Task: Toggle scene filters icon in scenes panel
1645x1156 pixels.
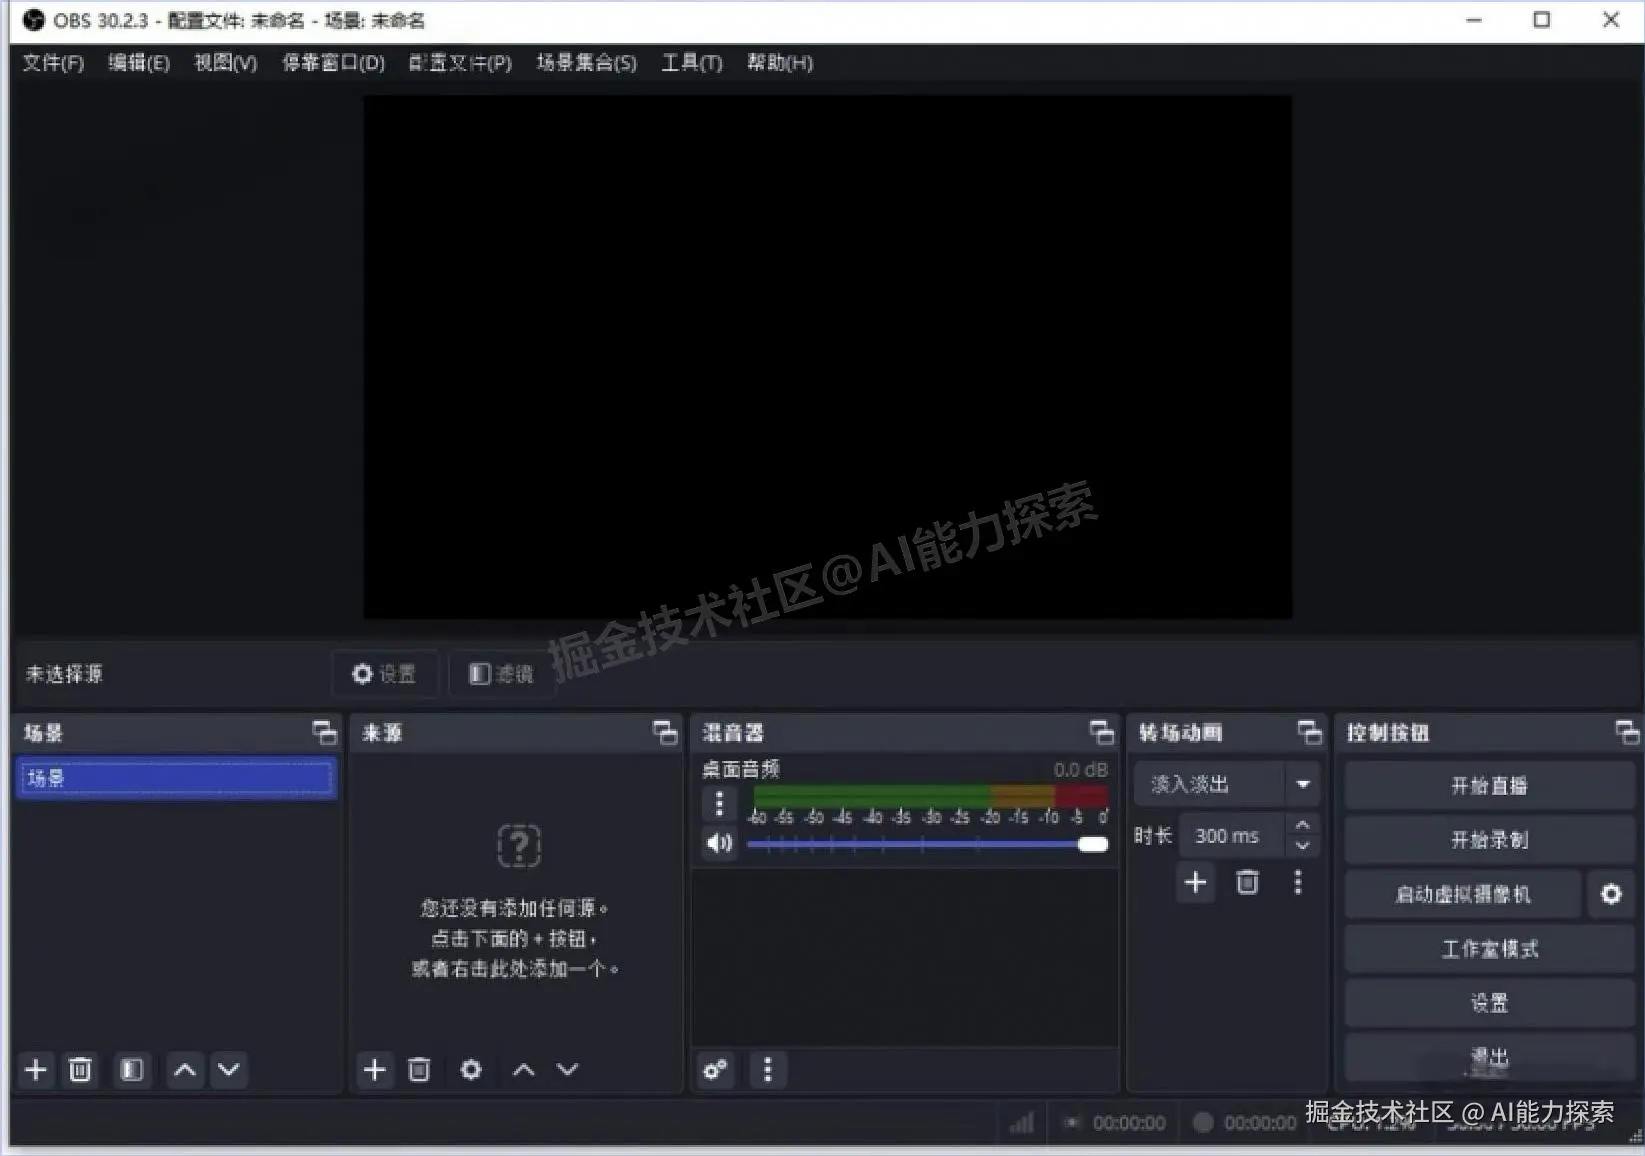Action: 131,1069
